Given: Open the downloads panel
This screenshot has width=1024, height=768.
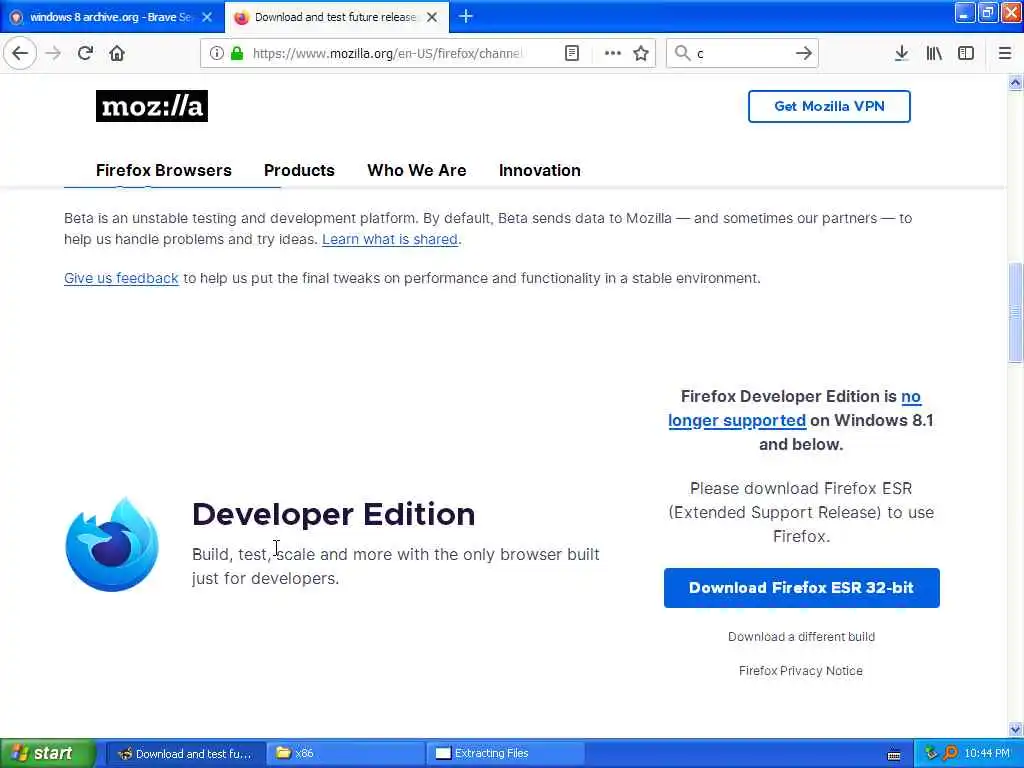Looking at the screenshot, I should coord(901,53).
